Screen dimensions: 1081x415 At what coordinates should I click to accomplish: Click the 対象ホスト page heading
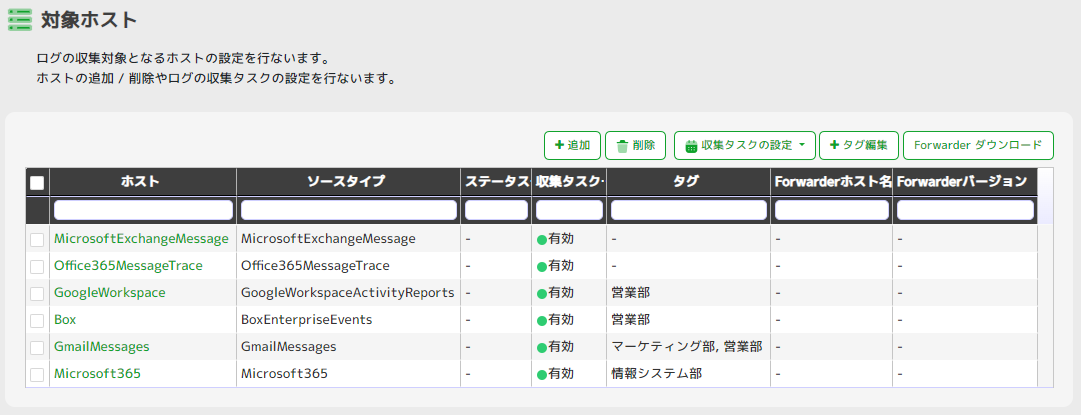[x=90, y=20]
